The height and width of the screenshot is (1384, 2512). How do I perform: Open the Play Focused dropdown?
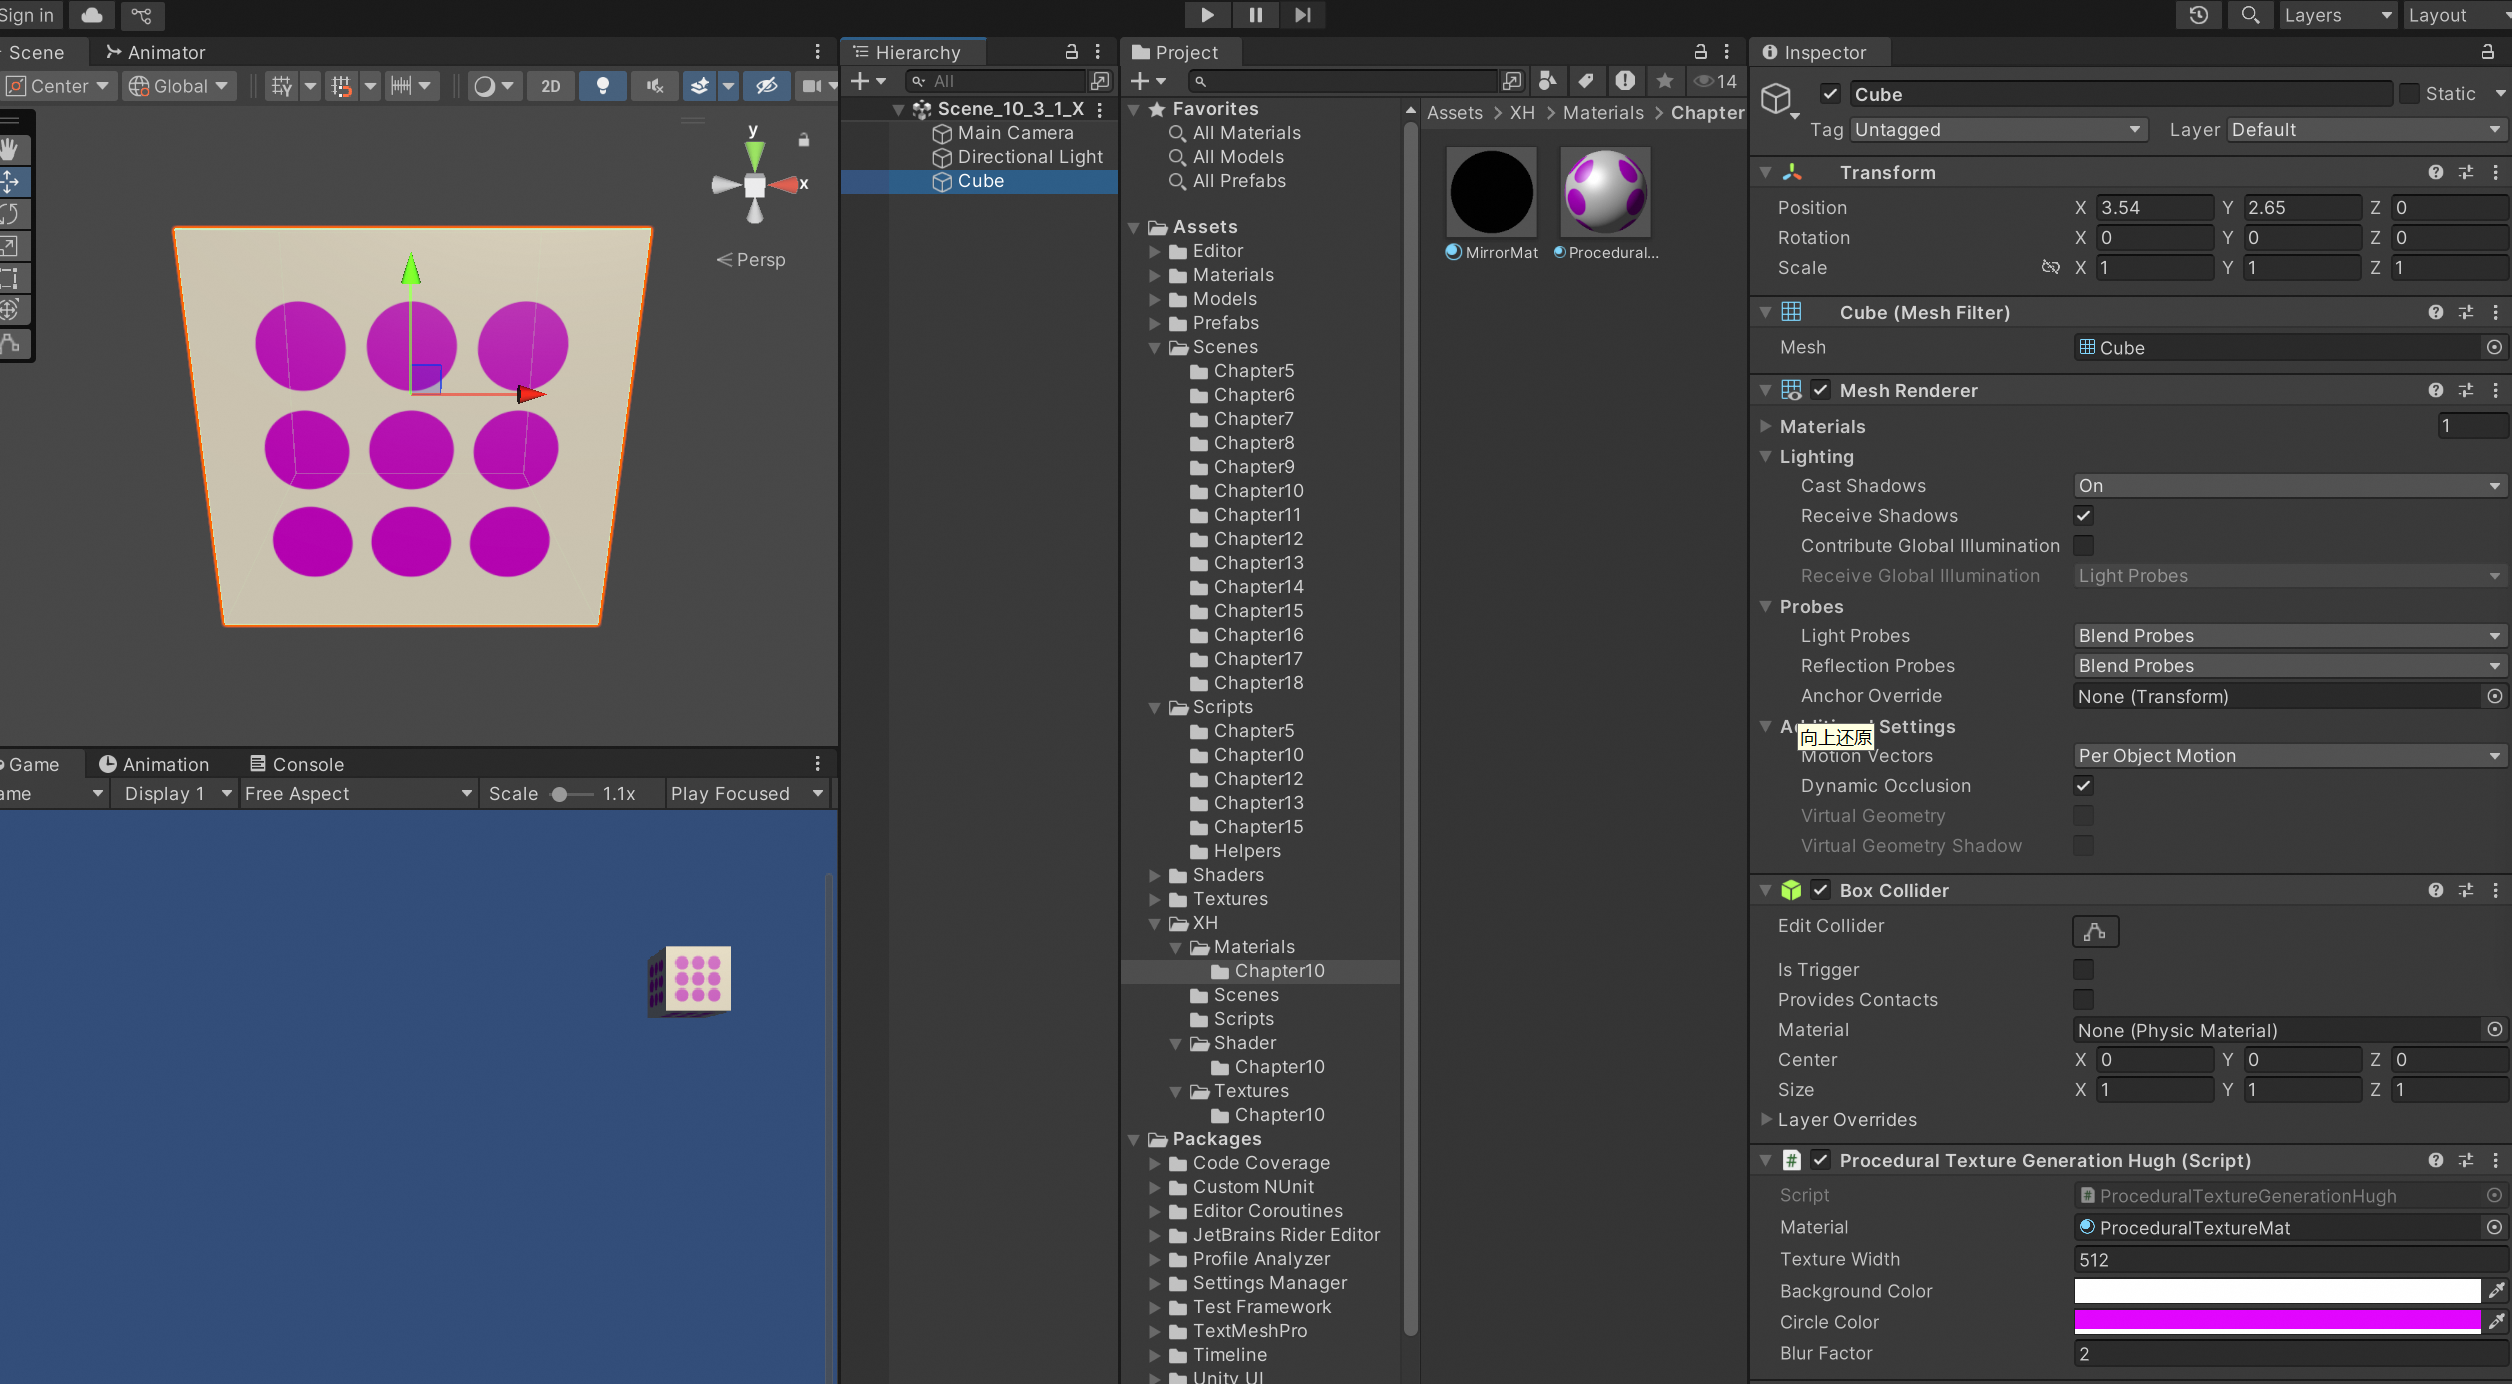746,793
